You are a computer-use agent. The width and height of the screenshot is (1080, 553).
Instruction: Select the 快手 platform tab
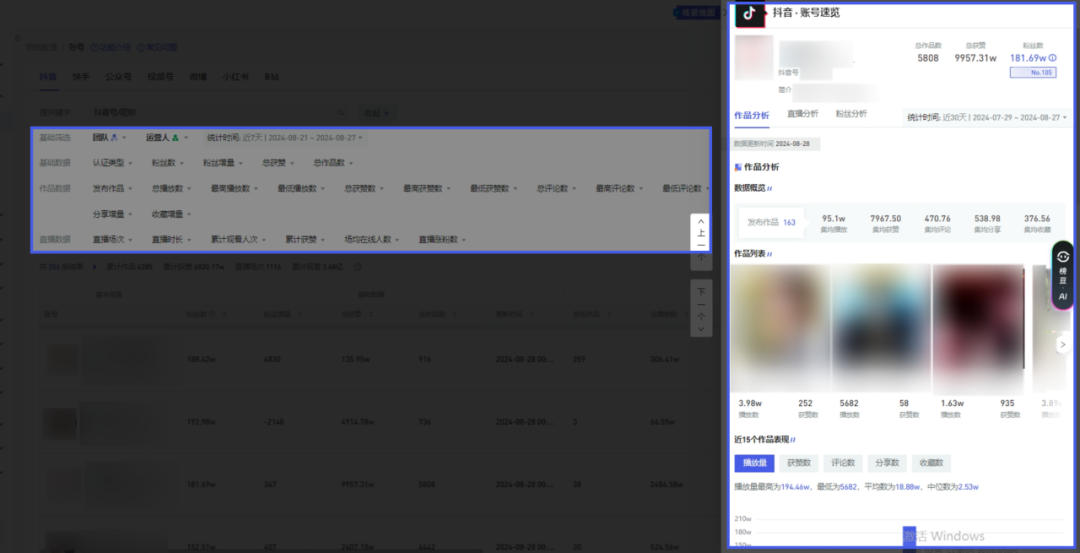click(81, 77)
